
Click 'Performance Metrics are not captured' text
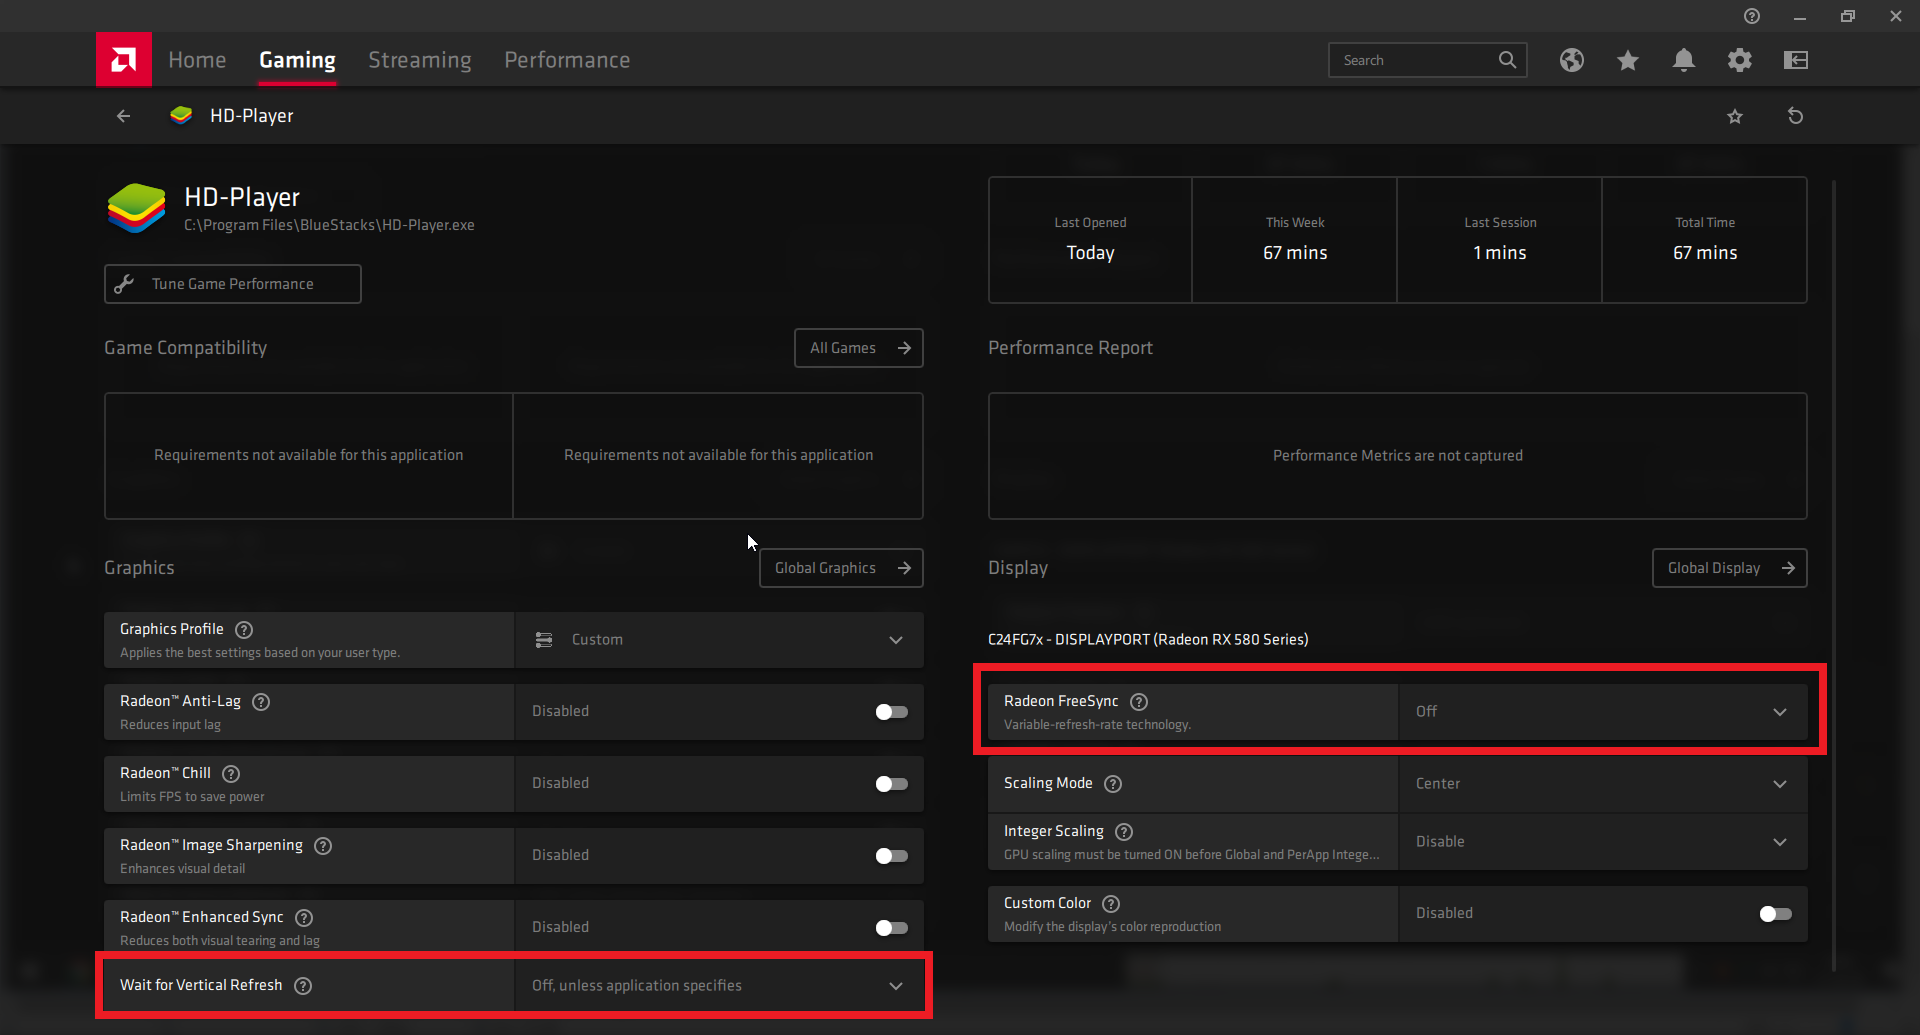coord(1398,456)
